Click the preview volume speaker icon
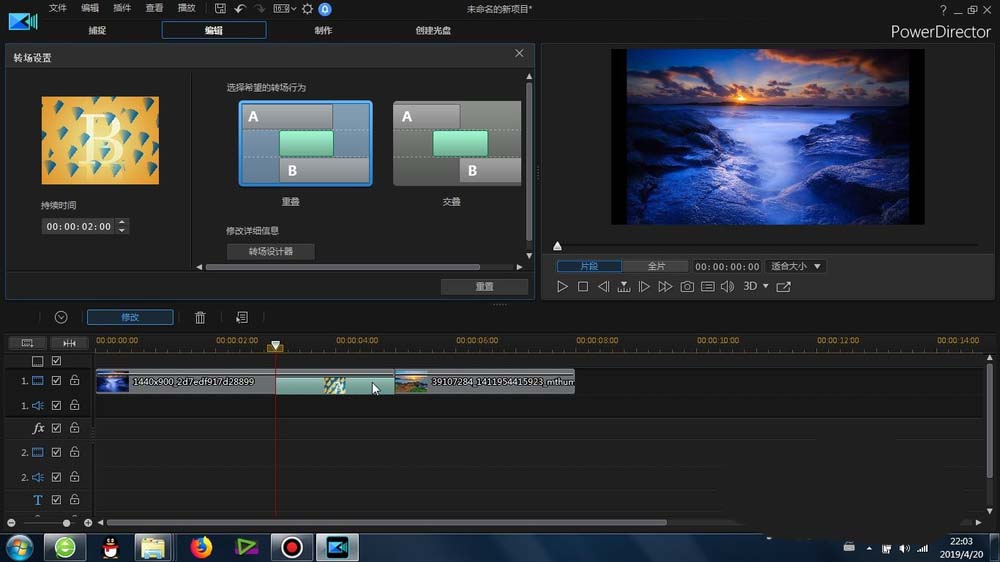Image resolution: width=1000 pixels, height=562 pixels. [727, 287]
